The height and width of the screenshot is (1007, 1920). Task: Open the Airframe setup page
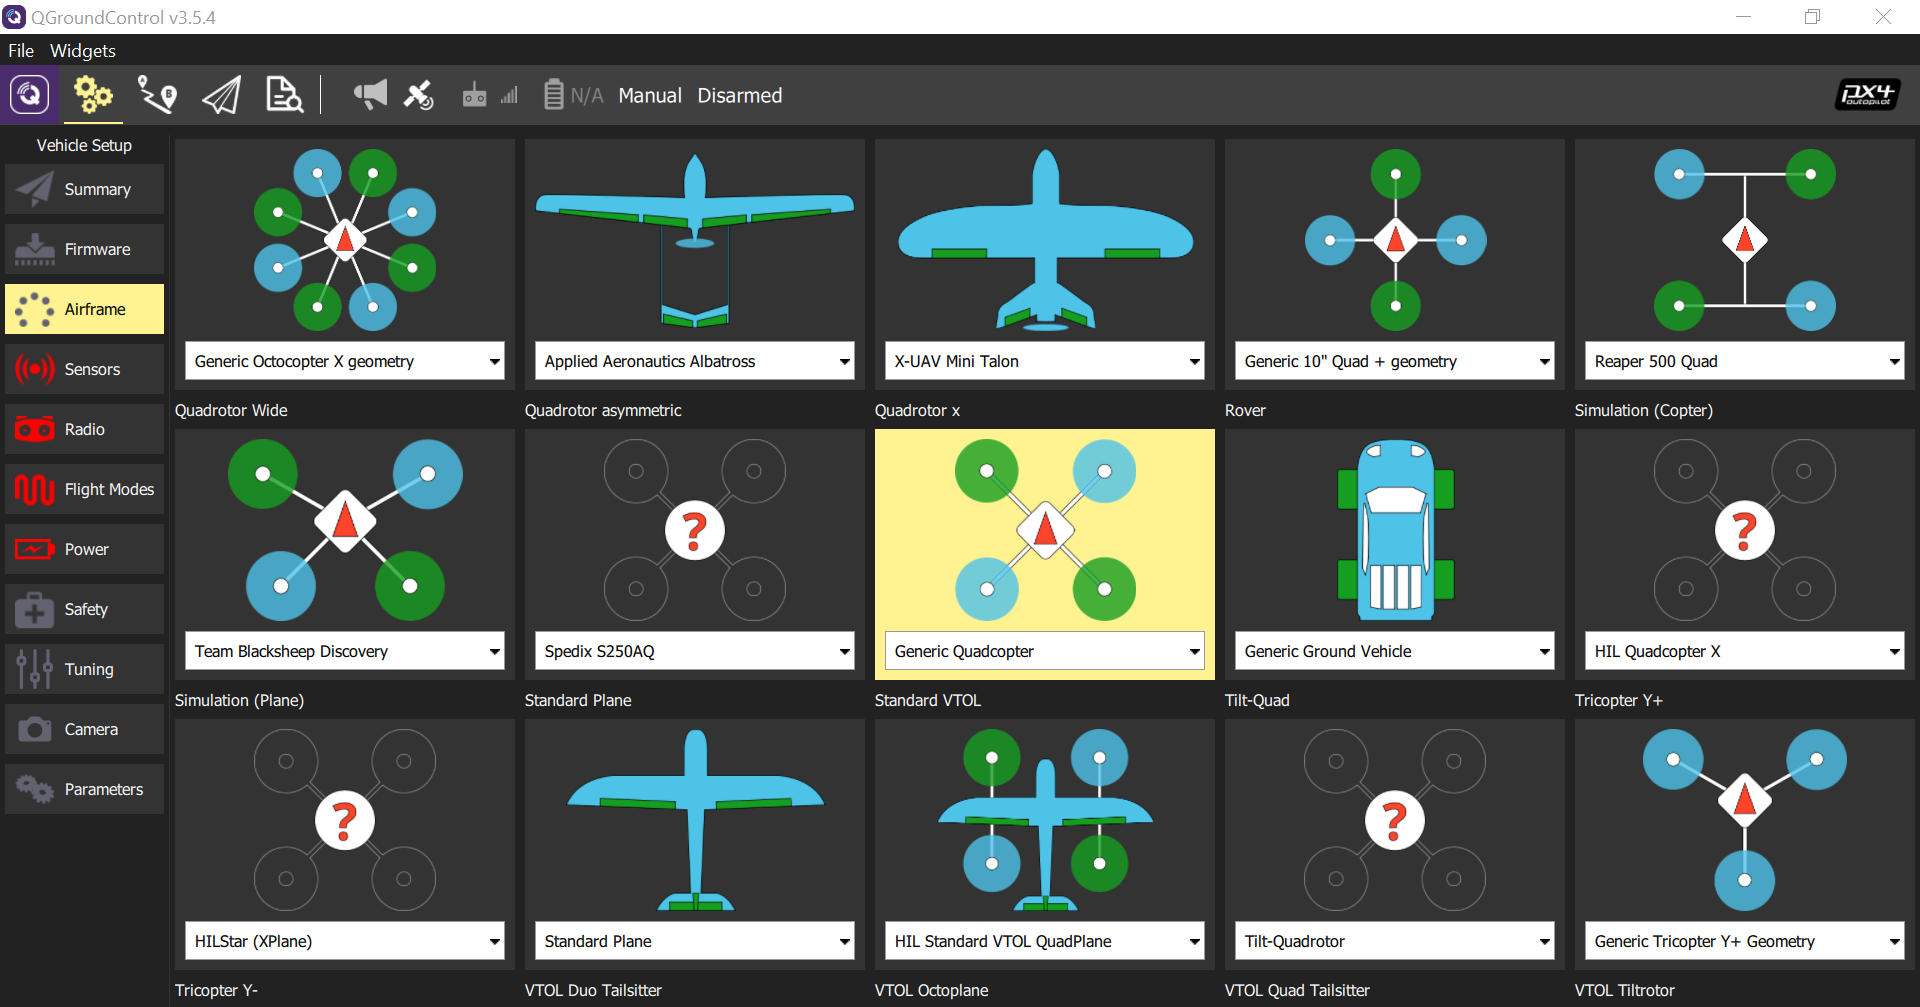[84, 309]
